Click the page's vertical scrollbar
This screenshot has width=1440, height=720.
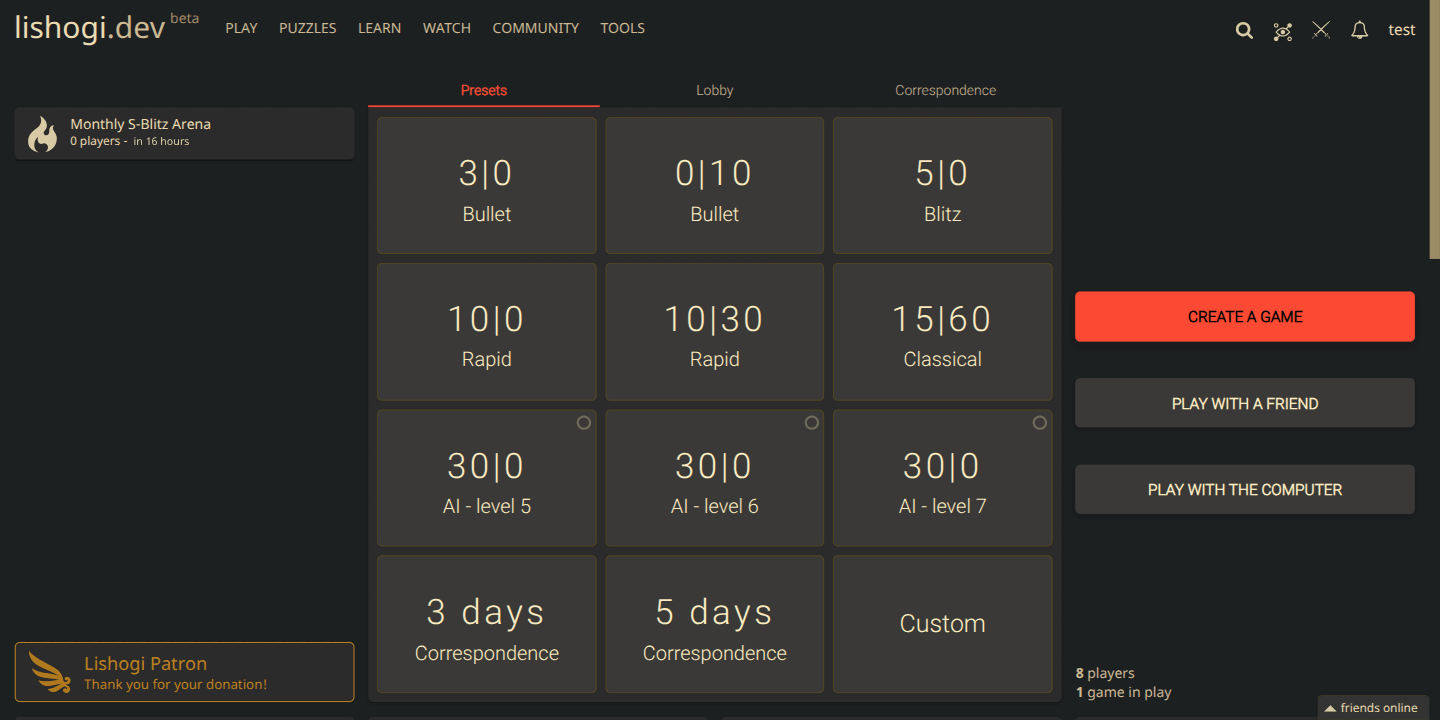coord(1435,130)
